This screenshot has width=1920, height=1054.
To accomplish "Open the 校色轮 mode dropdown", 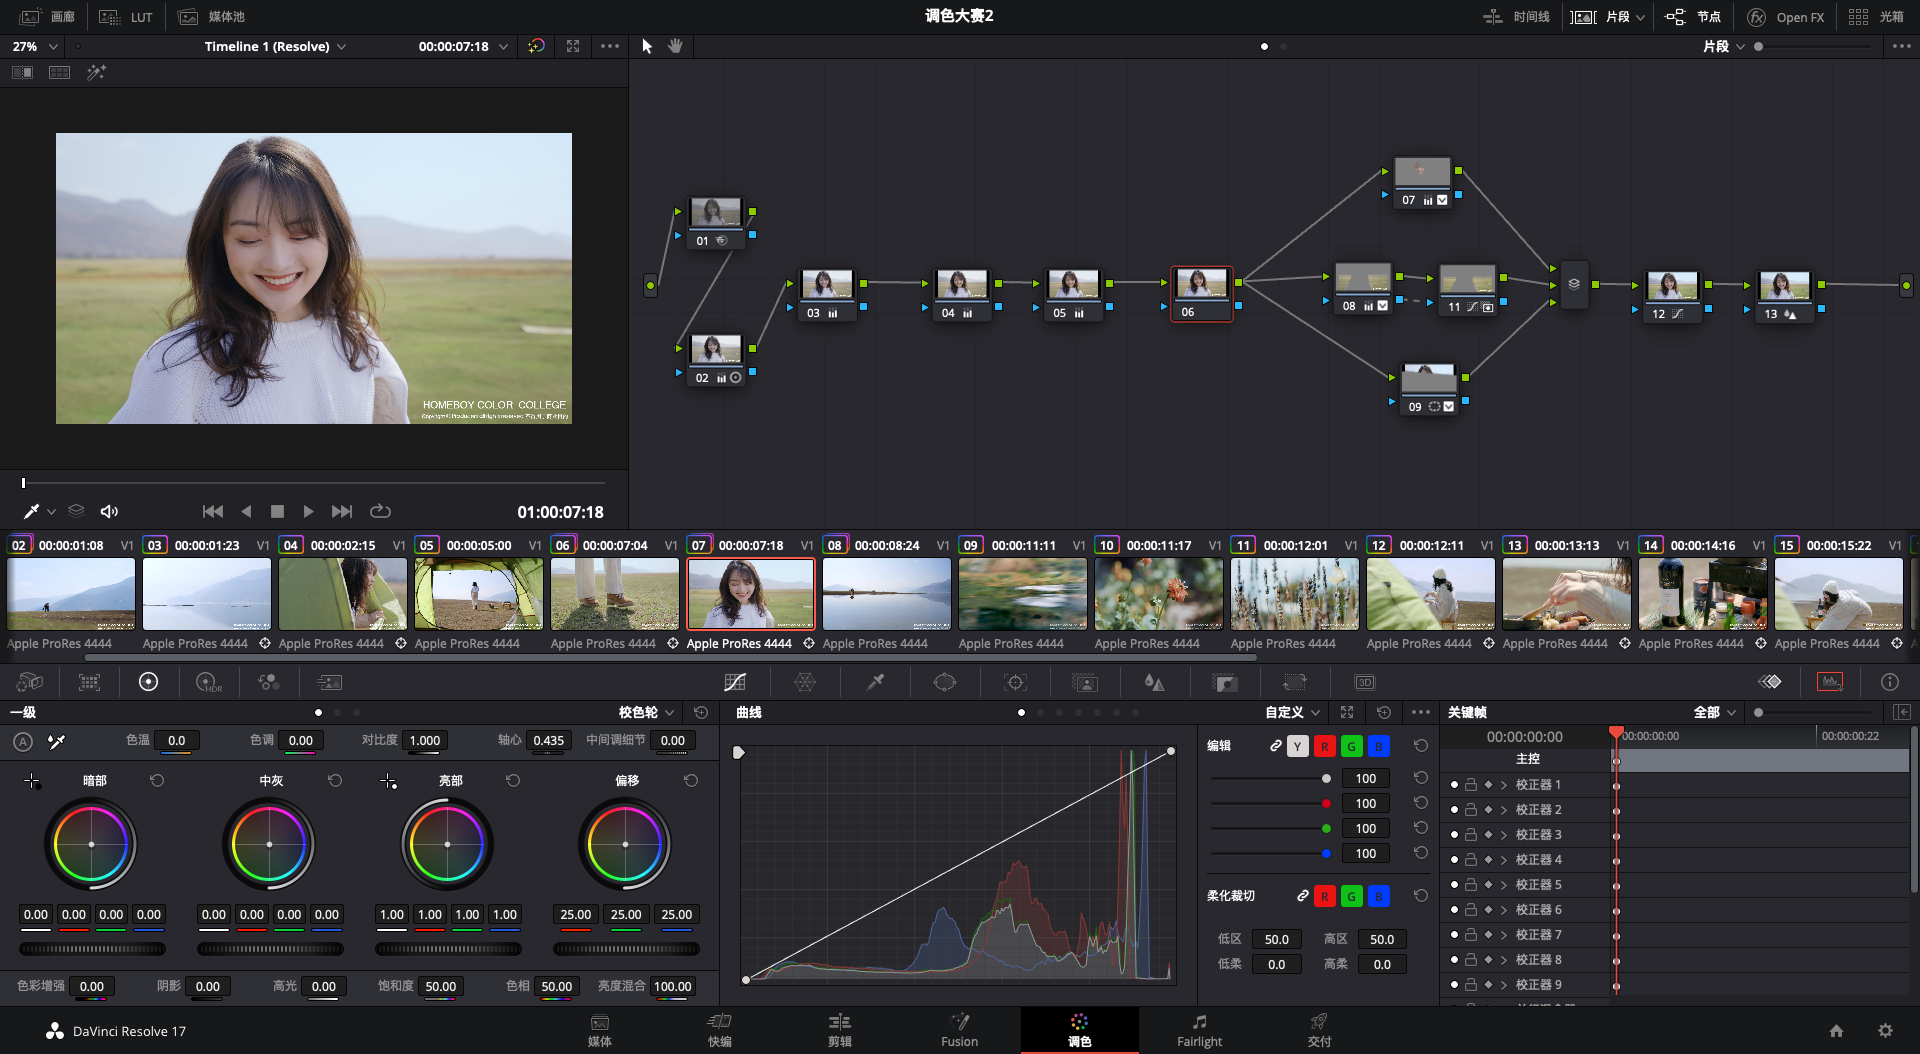I will click(646, 712).
